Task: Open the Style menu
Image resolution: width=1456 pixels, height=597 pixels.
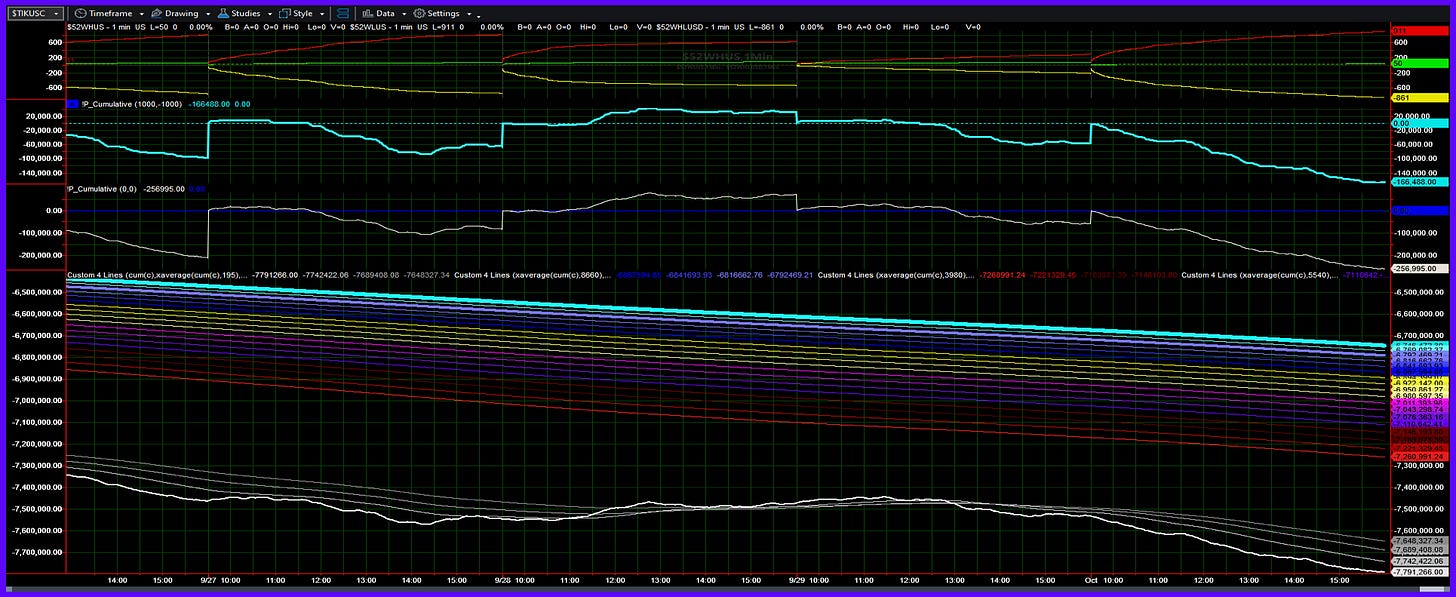Action: click(x=303, y=13)
